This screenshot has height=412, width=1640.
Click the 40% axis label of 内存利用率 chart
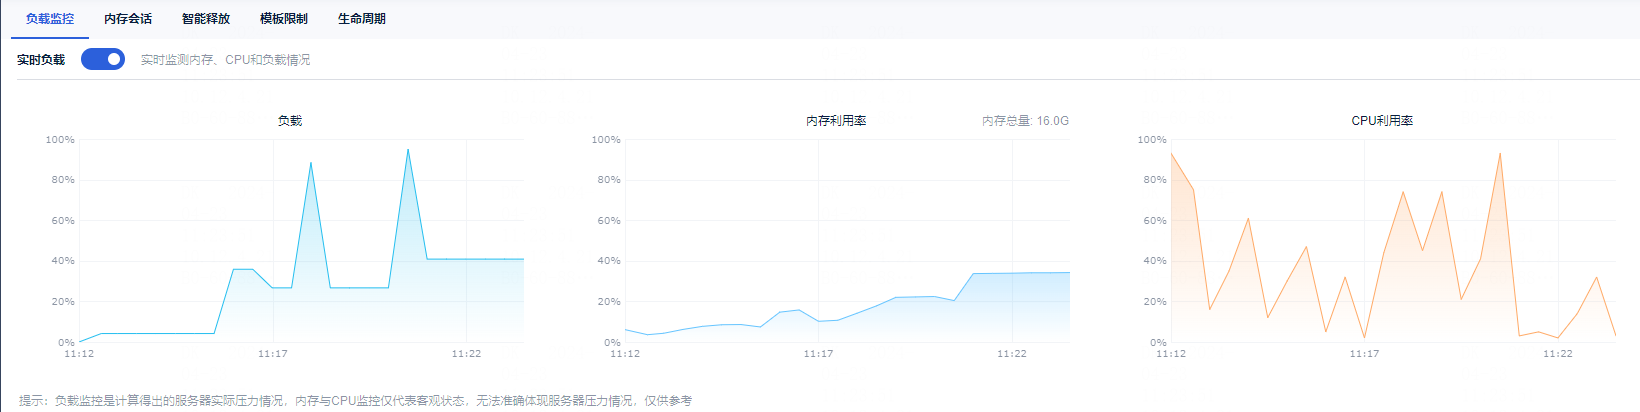pyautogui.click(x=609, y=261)
